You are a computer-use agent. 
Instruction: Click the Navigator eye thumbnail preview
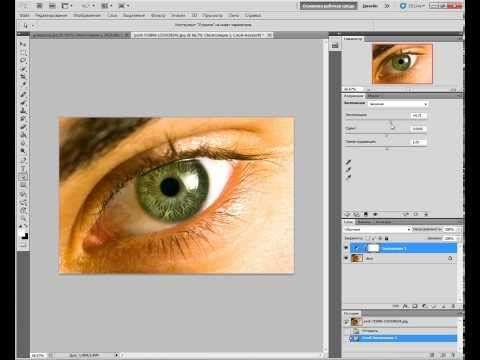coord(402,63)
